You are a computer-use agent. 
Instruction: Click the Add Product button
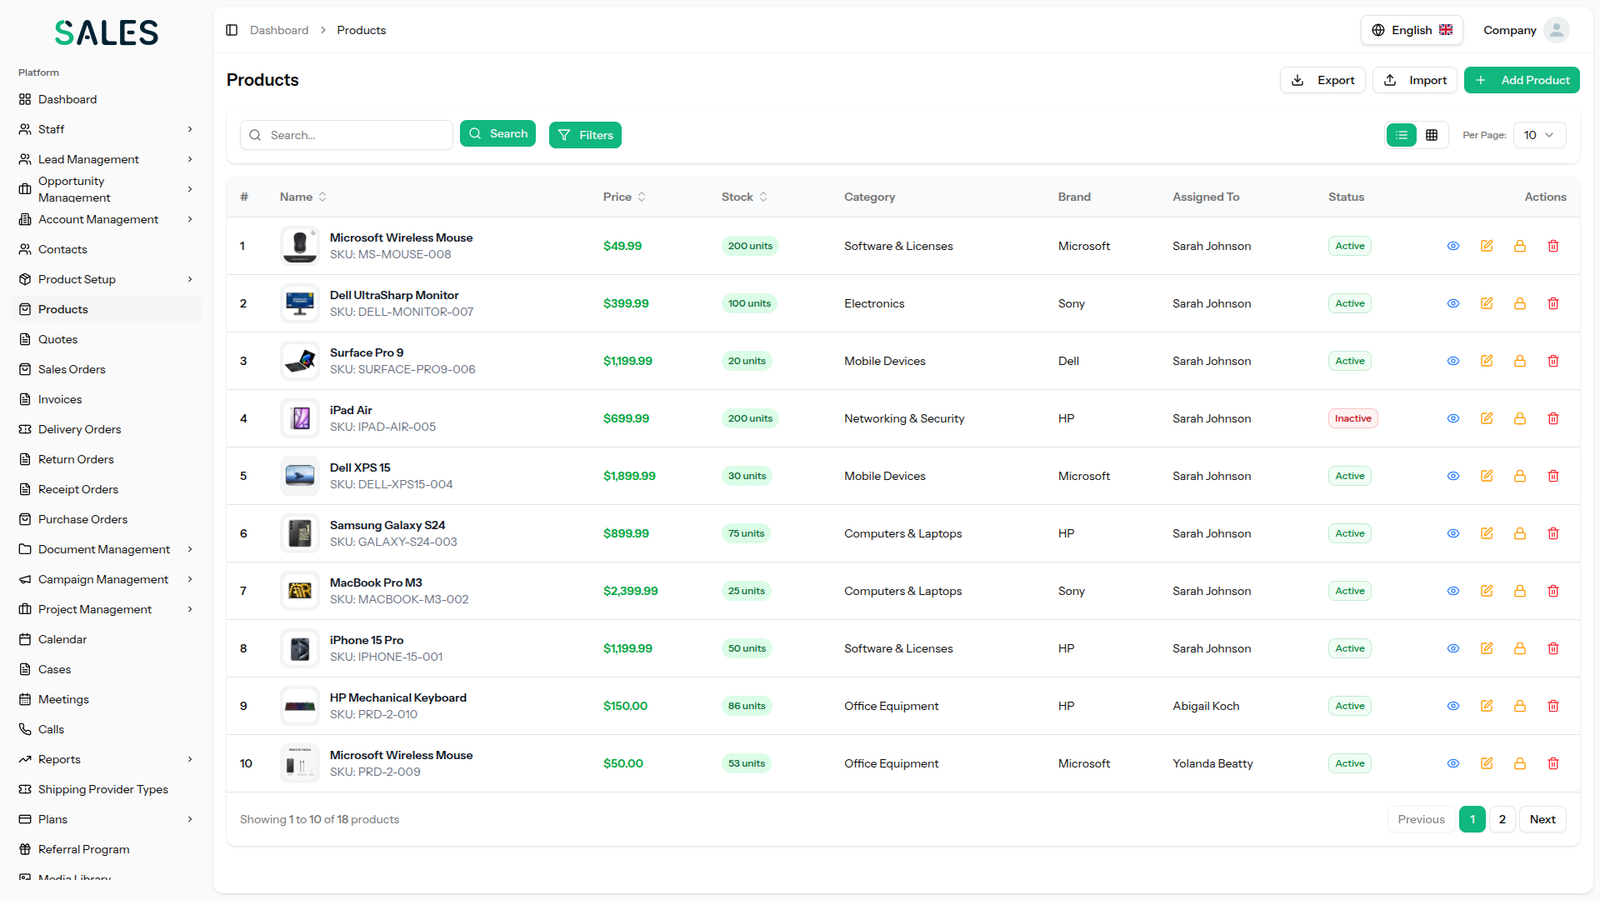point(1521,80)
